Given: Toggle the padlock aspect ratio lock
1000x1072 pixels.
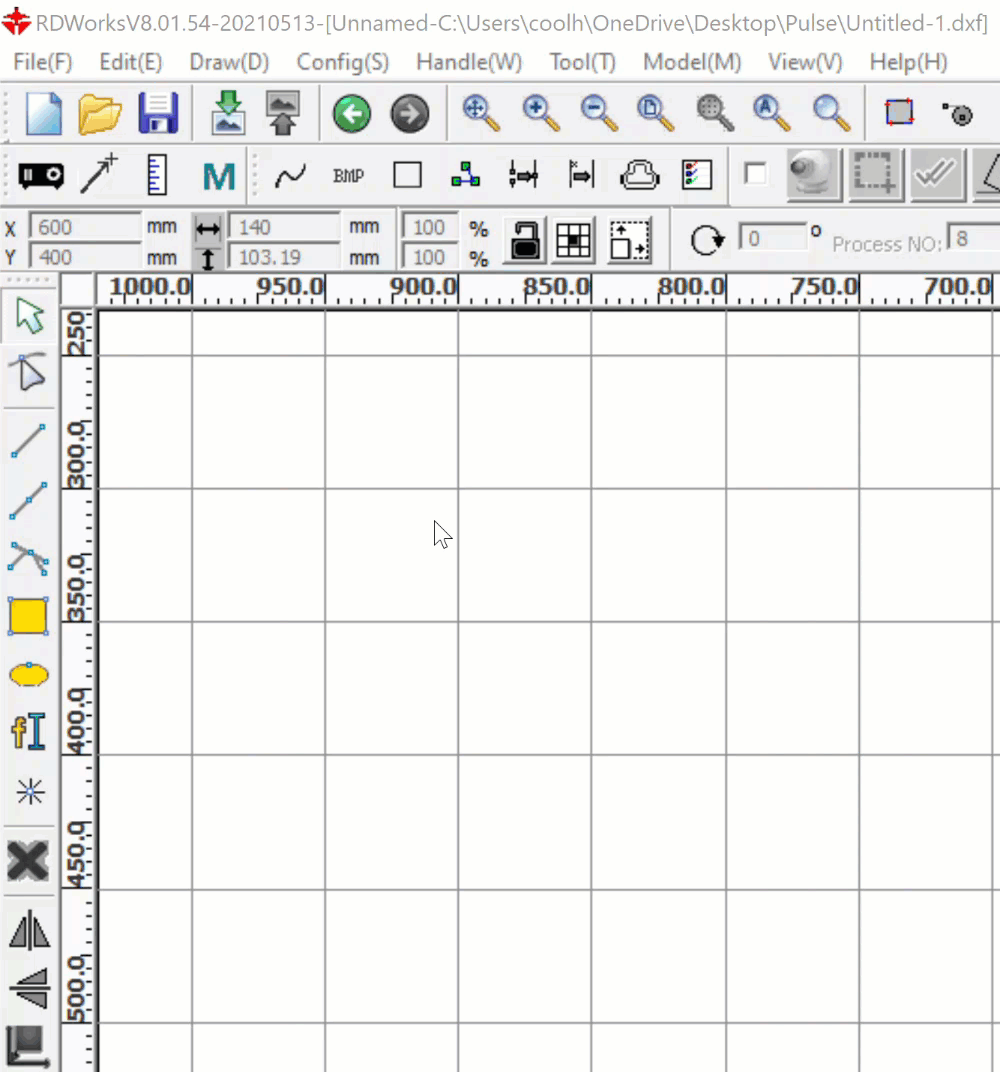Looking at the screenshot, I should [524, 241].
